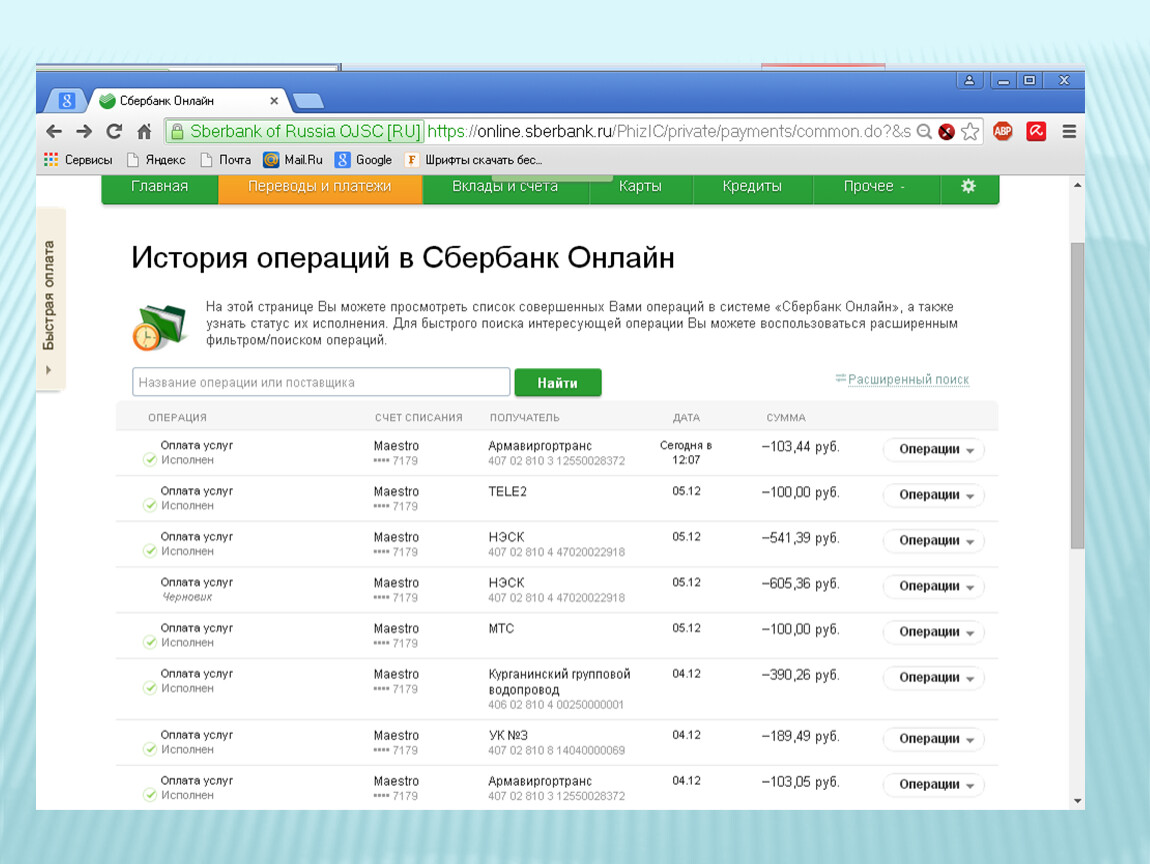Close the Сбербанк Онлайн tab

(274, 100)
